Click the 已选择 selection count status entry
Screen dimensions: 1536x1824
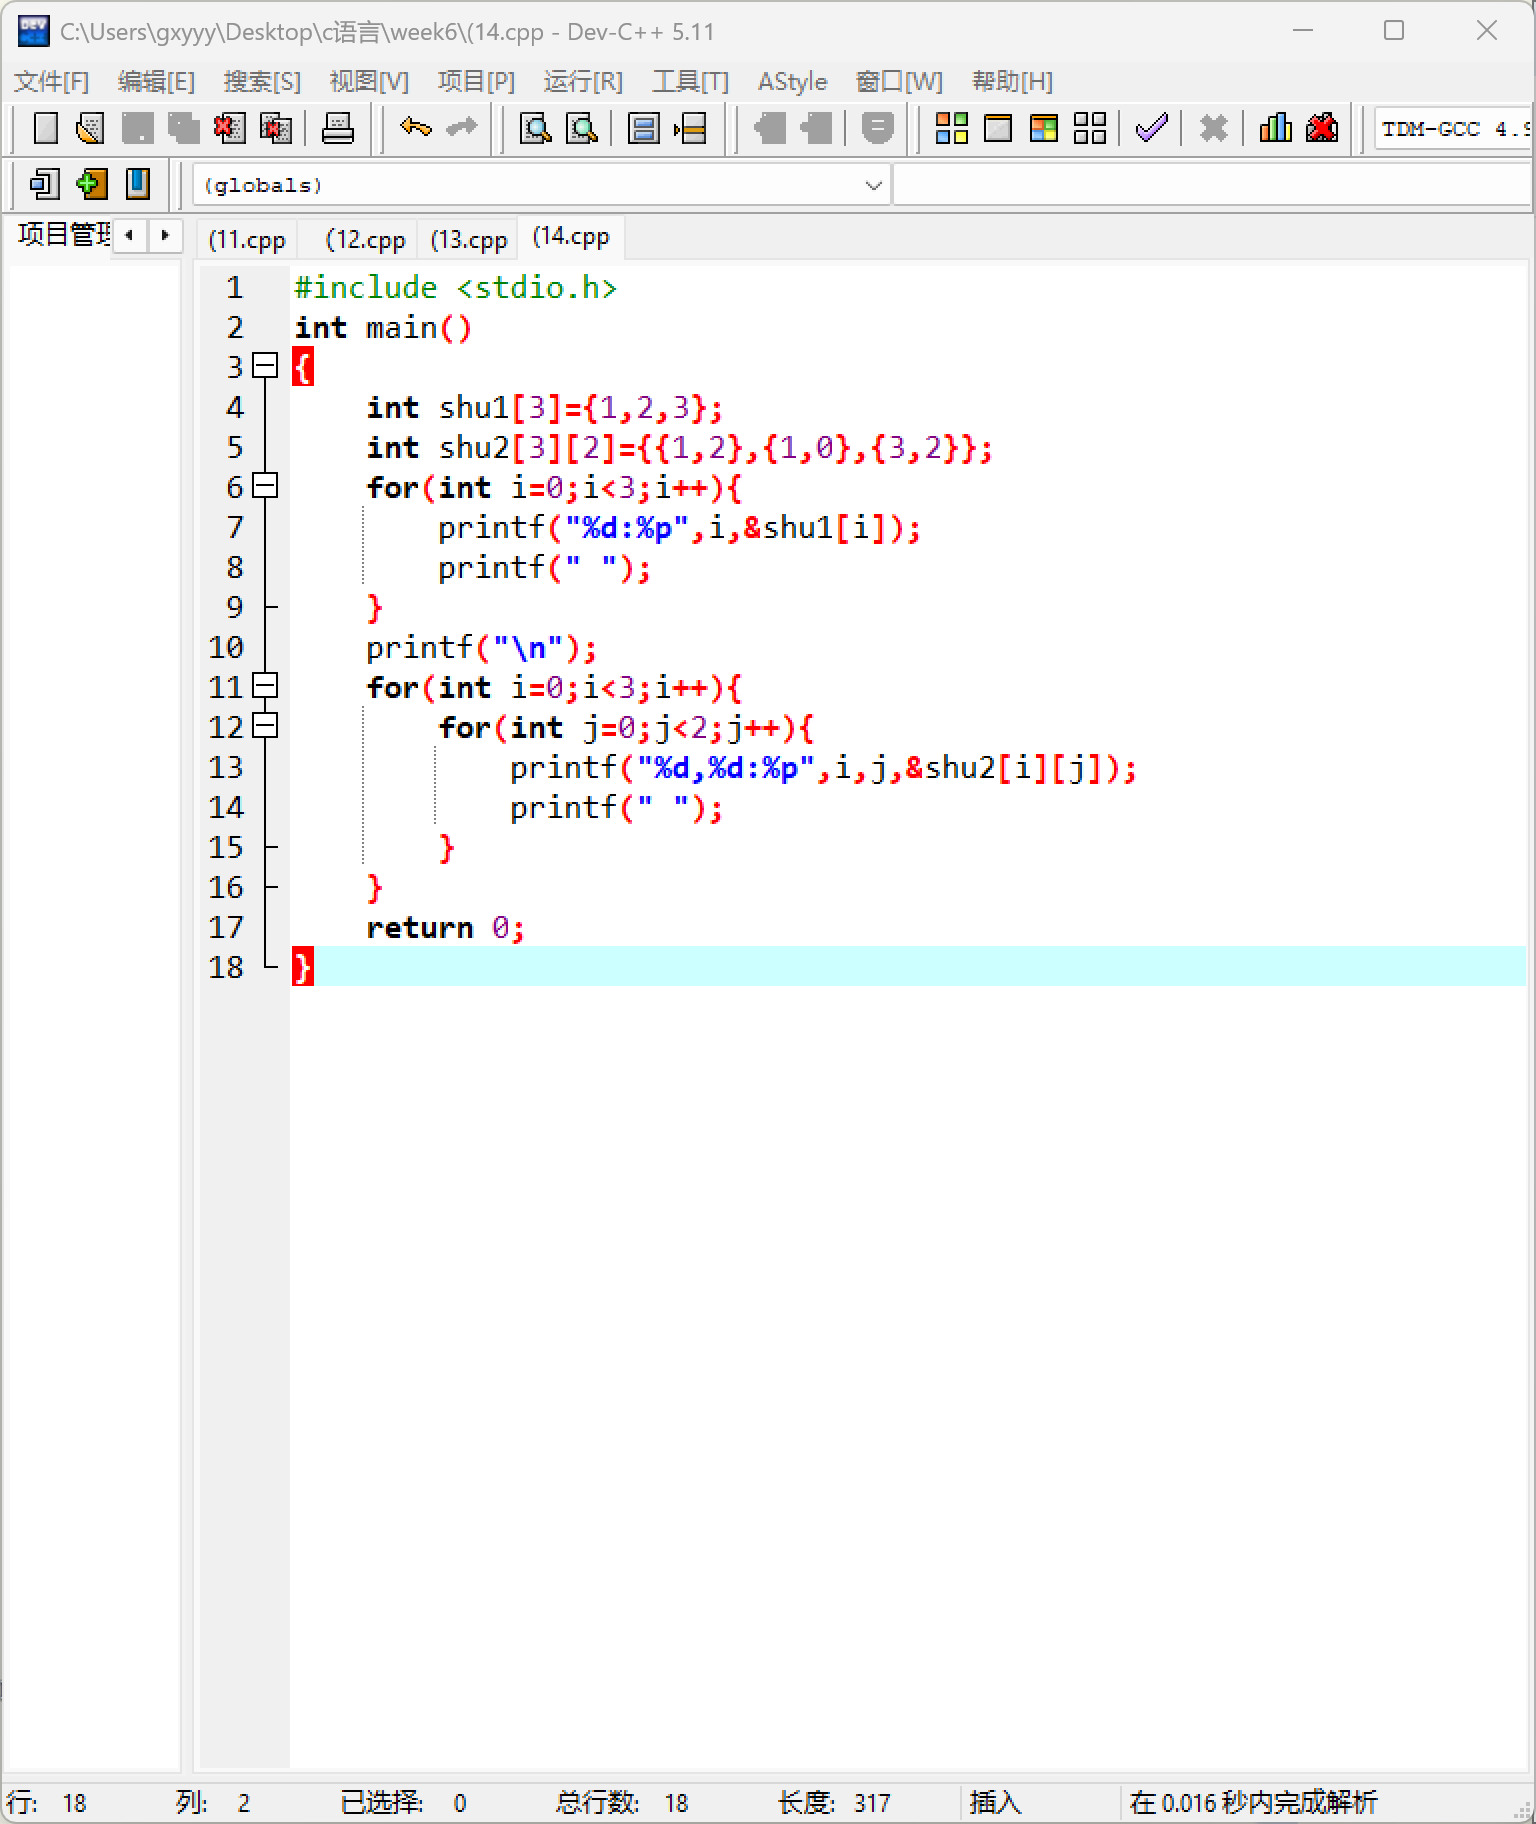[403, 1802]
